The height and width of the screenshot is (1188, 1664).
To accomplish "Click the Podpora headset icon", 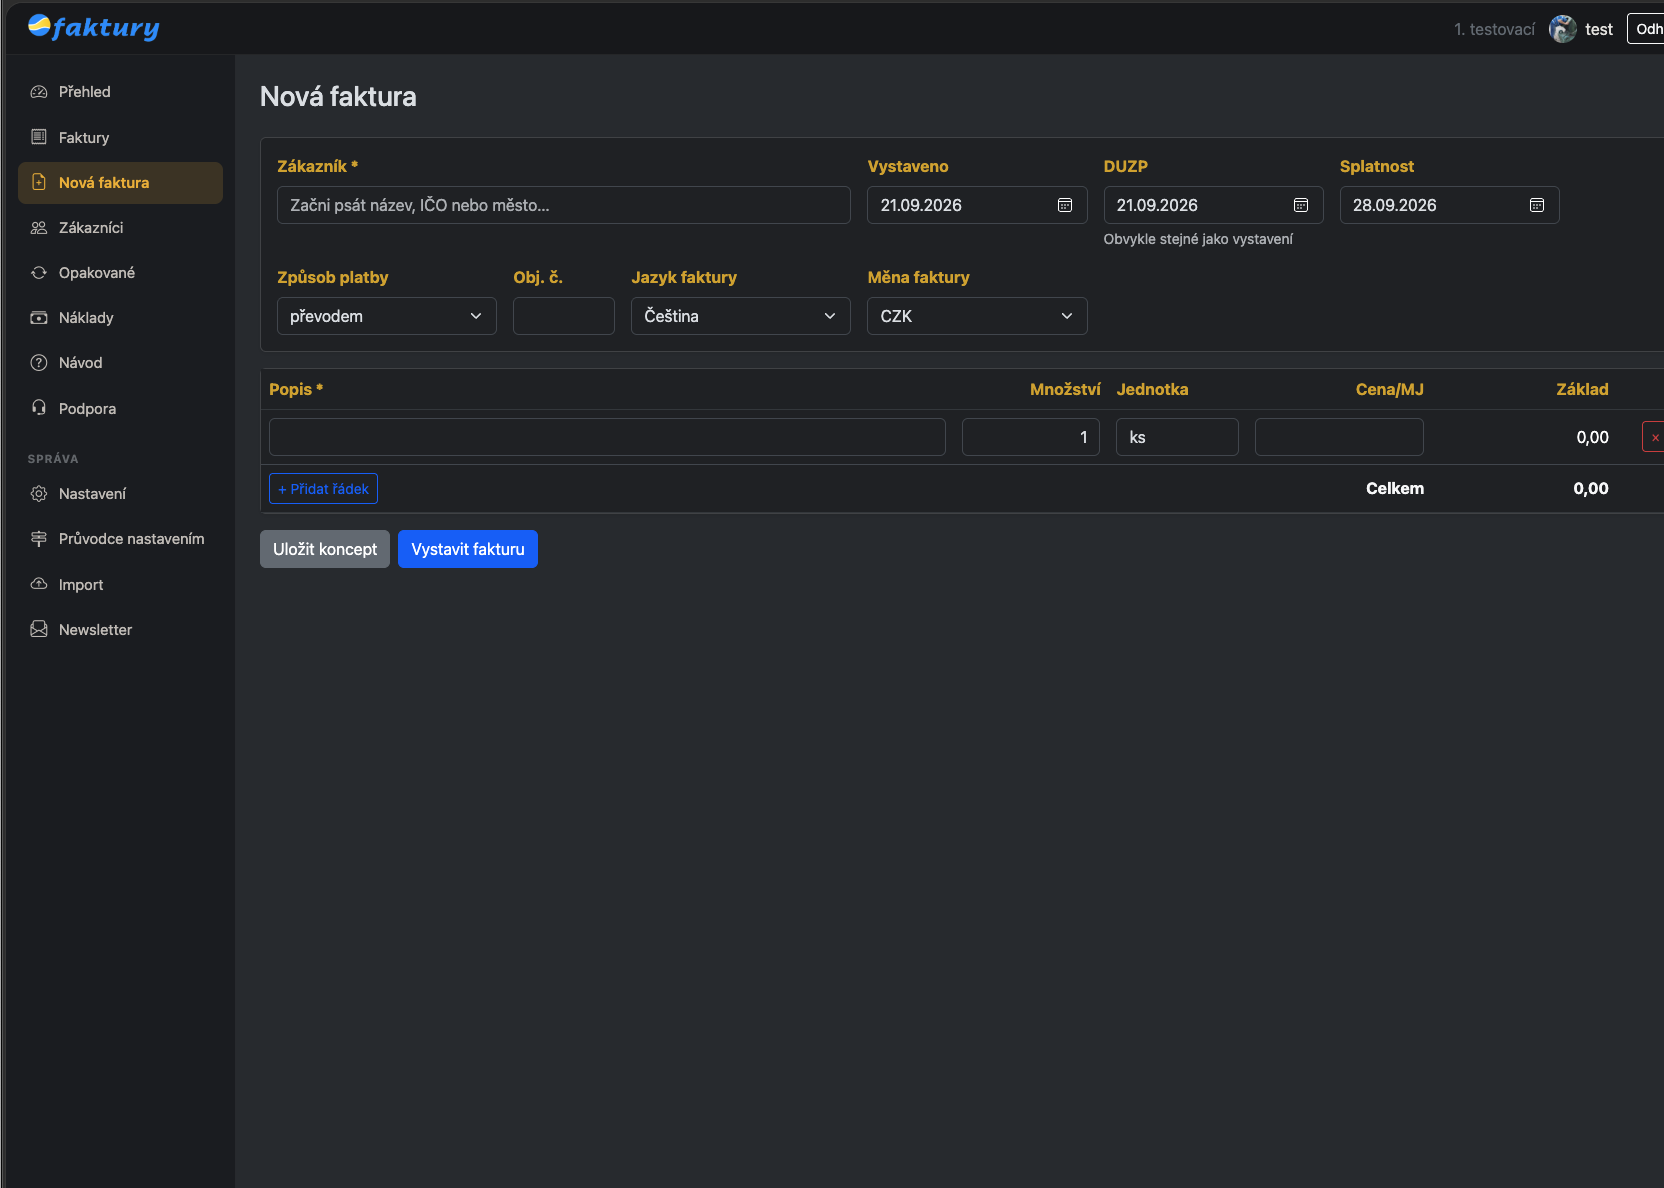I will click(39, 408).
